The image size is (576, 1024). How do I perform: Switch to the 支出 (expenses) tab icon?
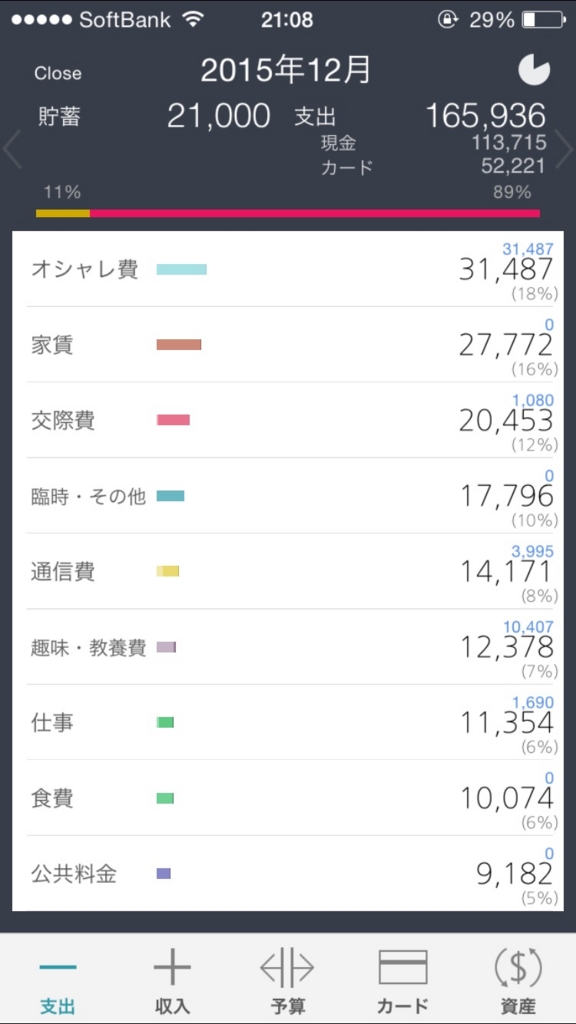(x=57, y=975)
